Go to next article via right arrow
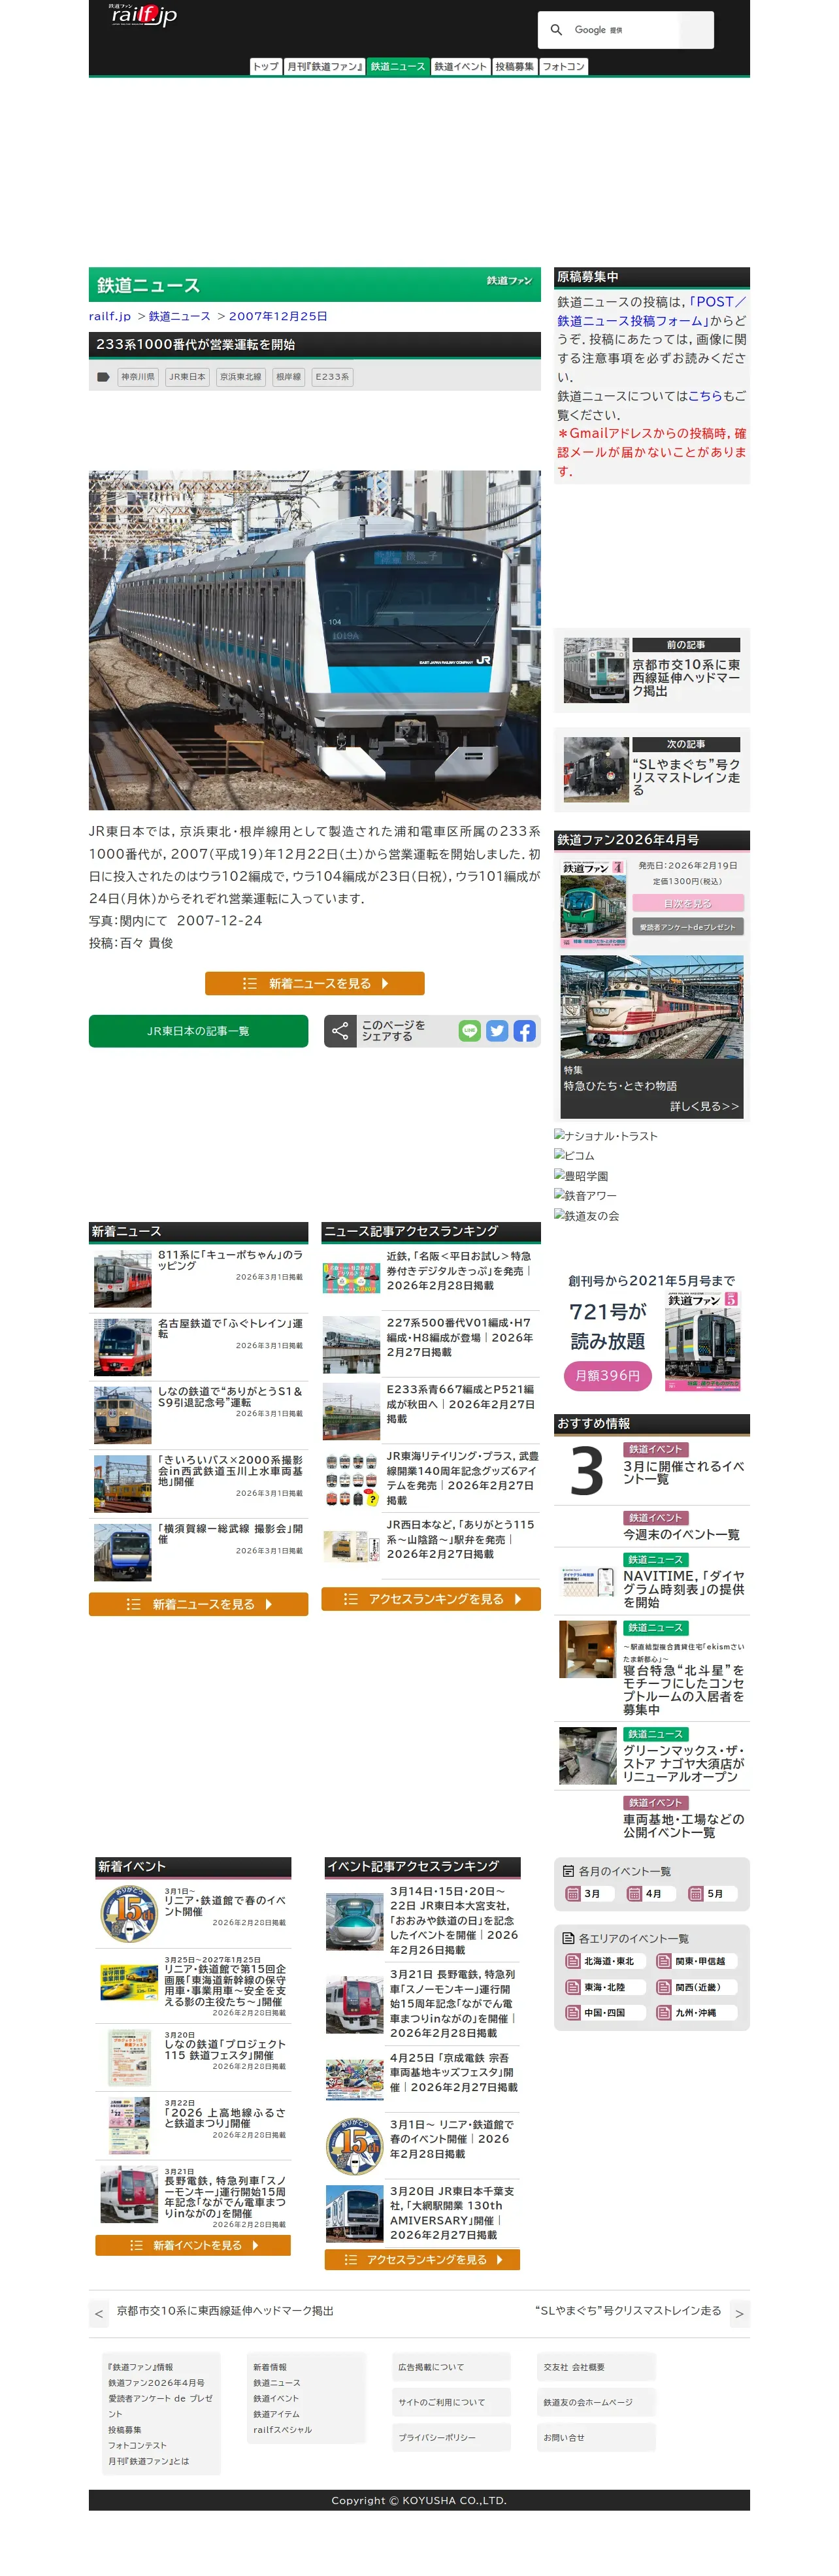This screenshot has width=839, height=2576. pos(739,2314)
